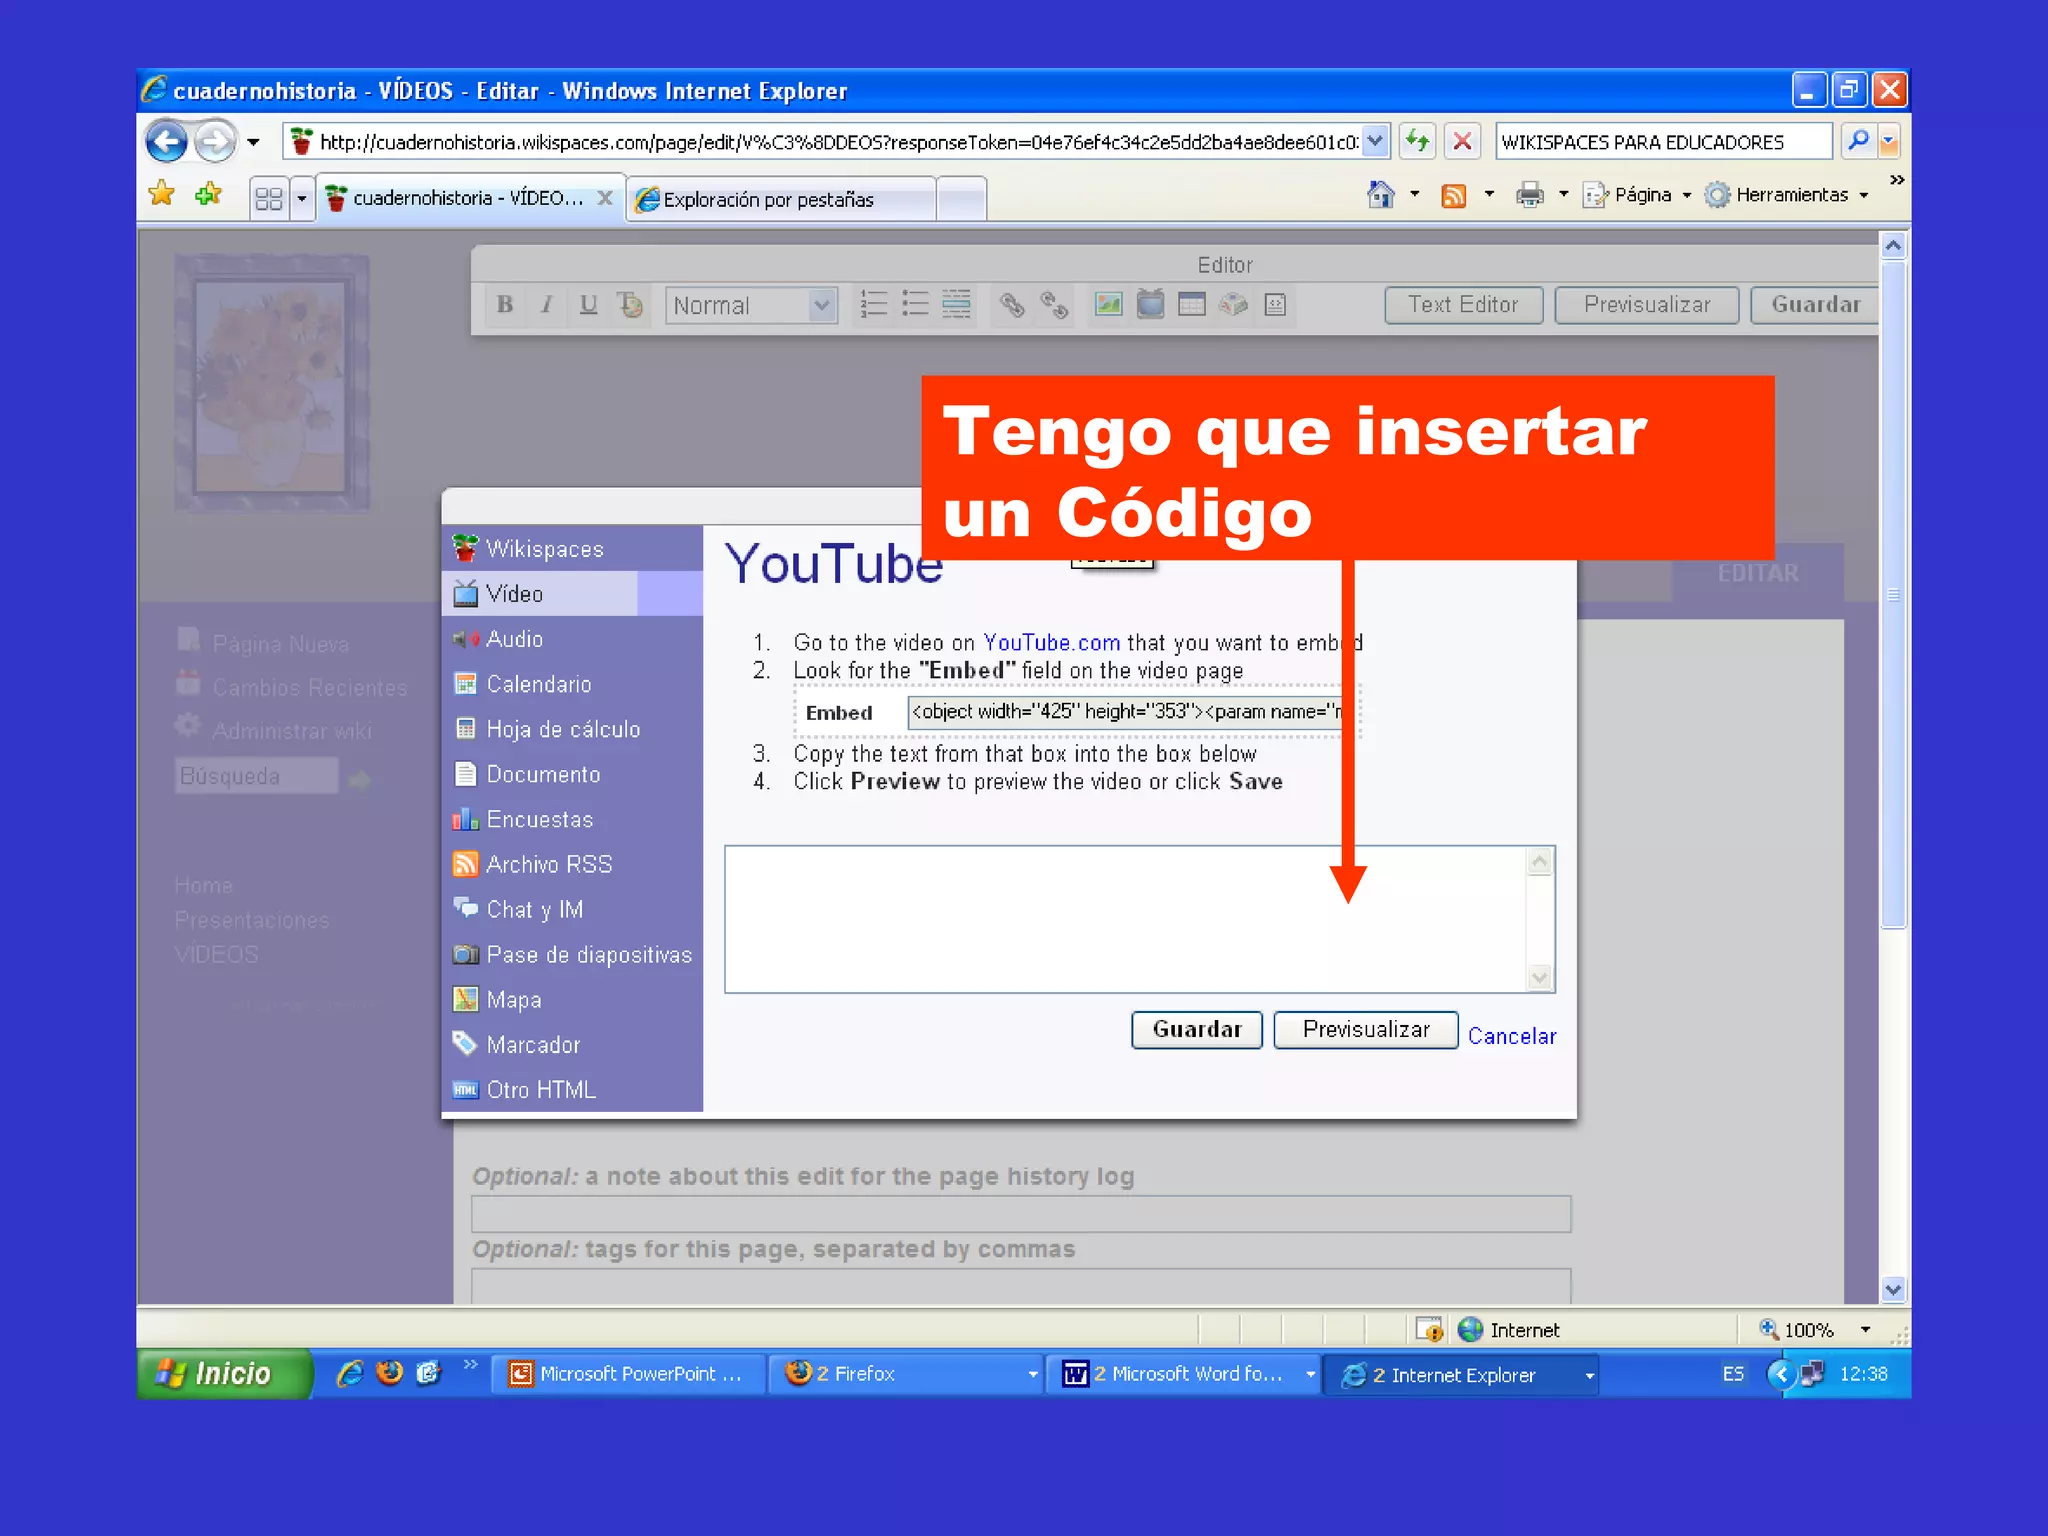Click Previsualizar in the editor toolbar
This screenshot has width=2048, height=1536.
pyautogui.click(x=1647, y=305)
